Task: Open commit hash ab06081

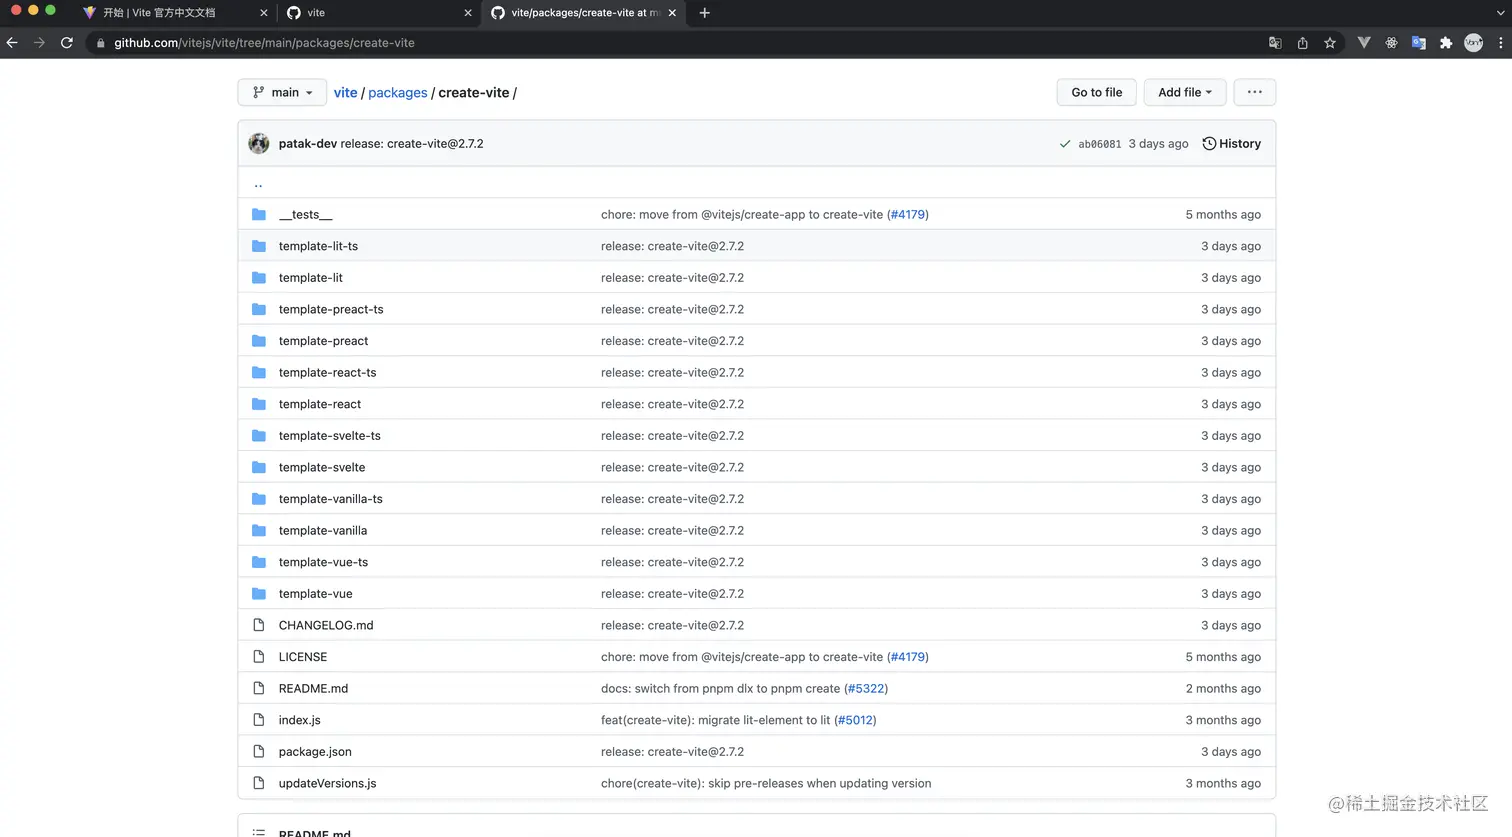Action: (x=1099, y=144)
